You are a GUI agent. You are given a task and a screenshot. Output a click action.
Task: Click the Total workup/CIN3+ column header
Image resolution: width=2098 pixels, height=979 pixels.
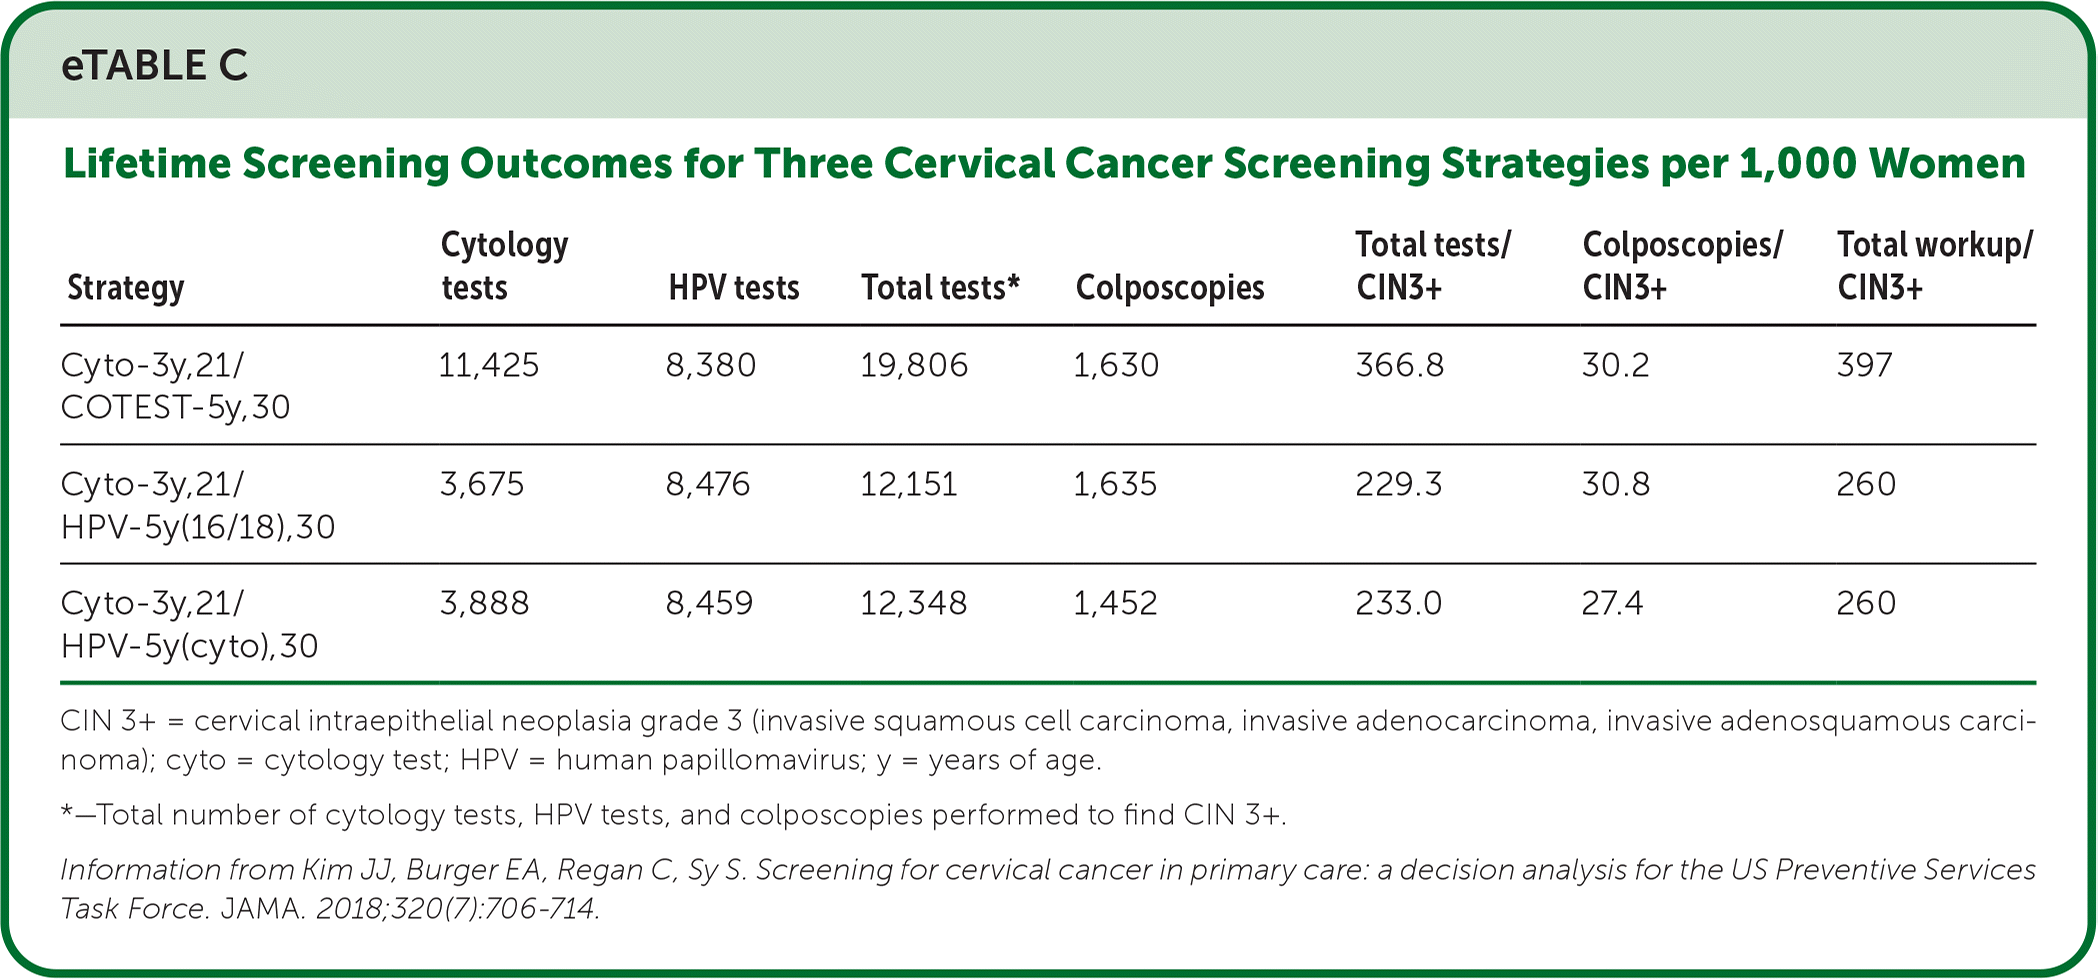(x=1934, y=266)
